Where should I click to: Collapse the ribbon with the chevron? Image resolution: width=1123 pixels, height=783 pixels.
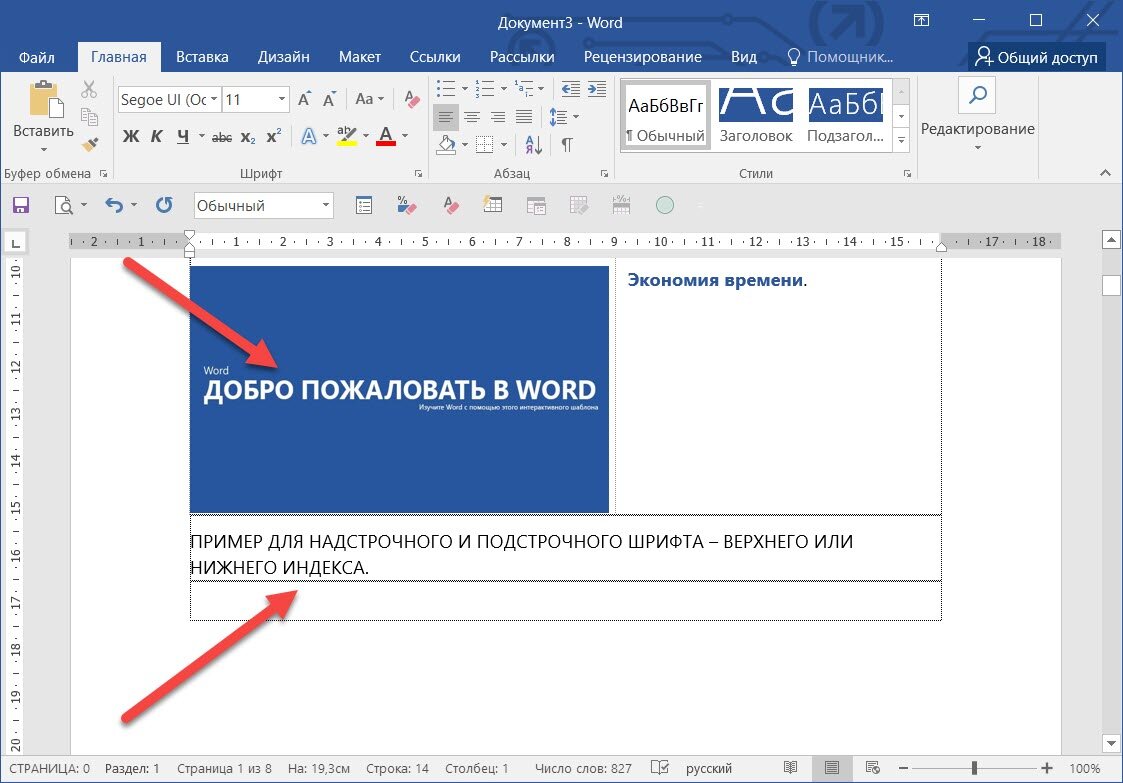(x=1105, y=173)
